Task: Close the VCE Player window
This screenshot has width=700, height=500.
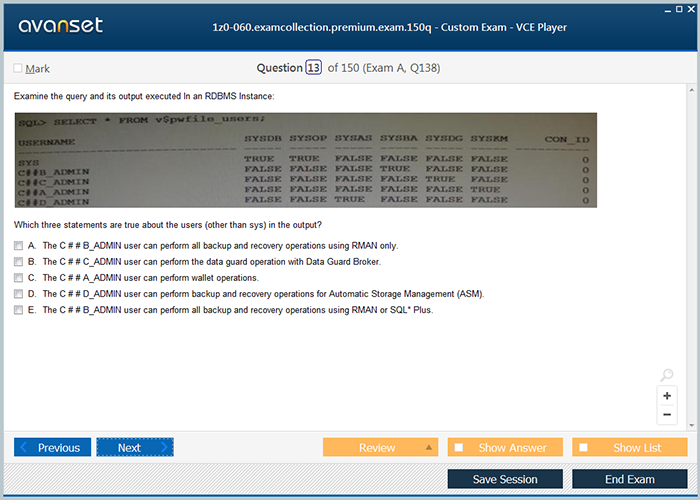Action: coord(691,9)
